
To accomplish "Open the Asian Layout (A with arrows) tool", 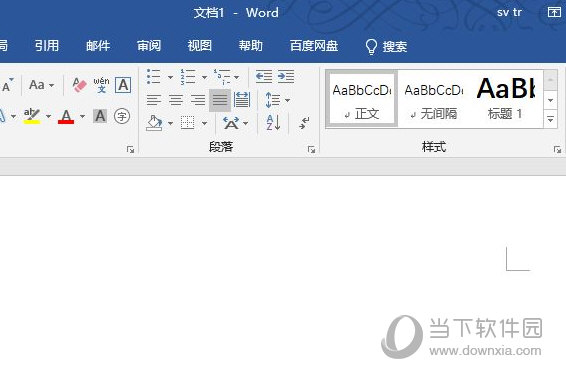I will 231,123.
